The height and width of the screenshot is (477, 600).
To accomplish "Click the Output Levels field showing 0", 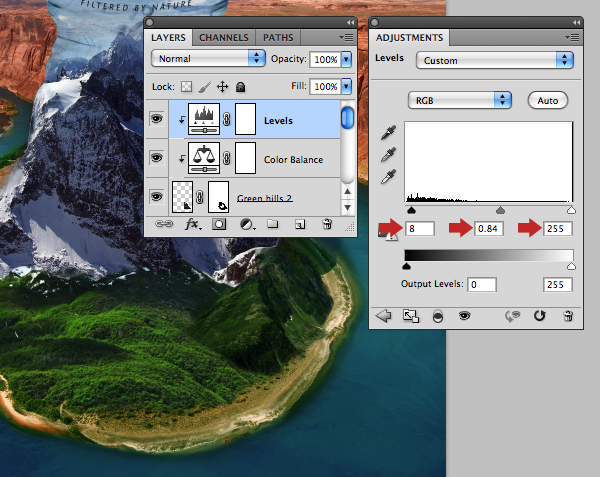I will pos(482,285).
